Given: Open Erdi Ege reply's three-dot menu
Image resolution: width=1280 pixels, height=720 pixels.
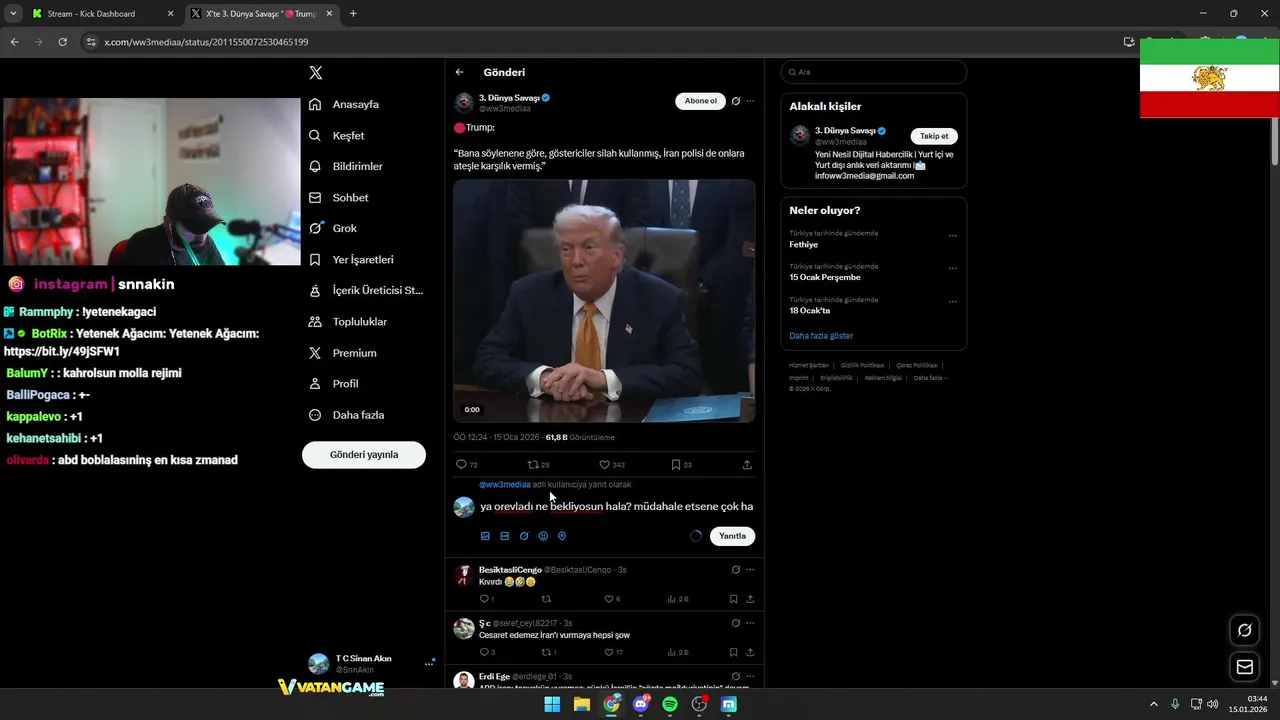Looking at the screenshot, I should [750, 677].
